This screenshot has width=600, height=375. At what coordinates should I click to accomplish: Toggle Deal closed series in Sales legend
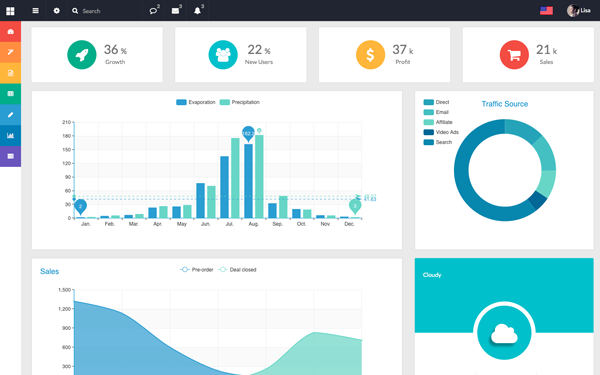237,270
